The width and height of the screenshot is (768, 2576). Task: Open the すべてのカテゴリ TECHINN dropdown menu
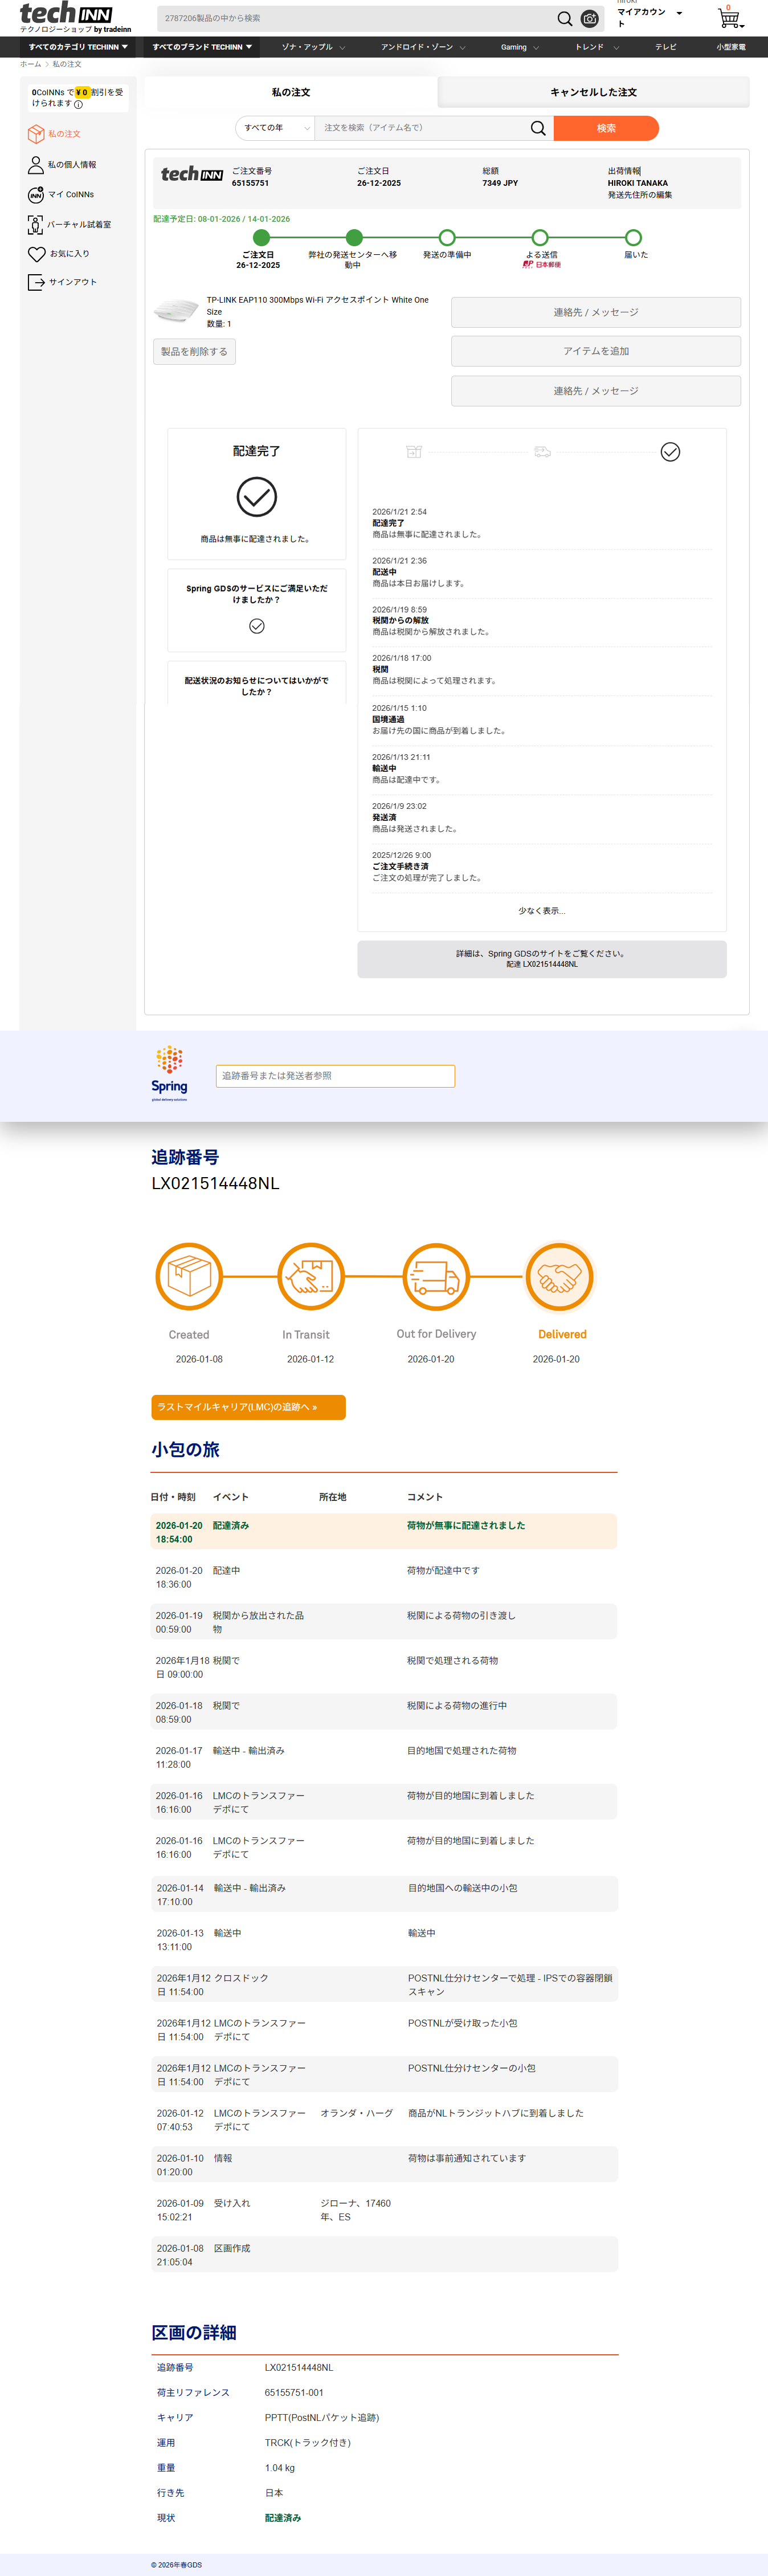78,47
